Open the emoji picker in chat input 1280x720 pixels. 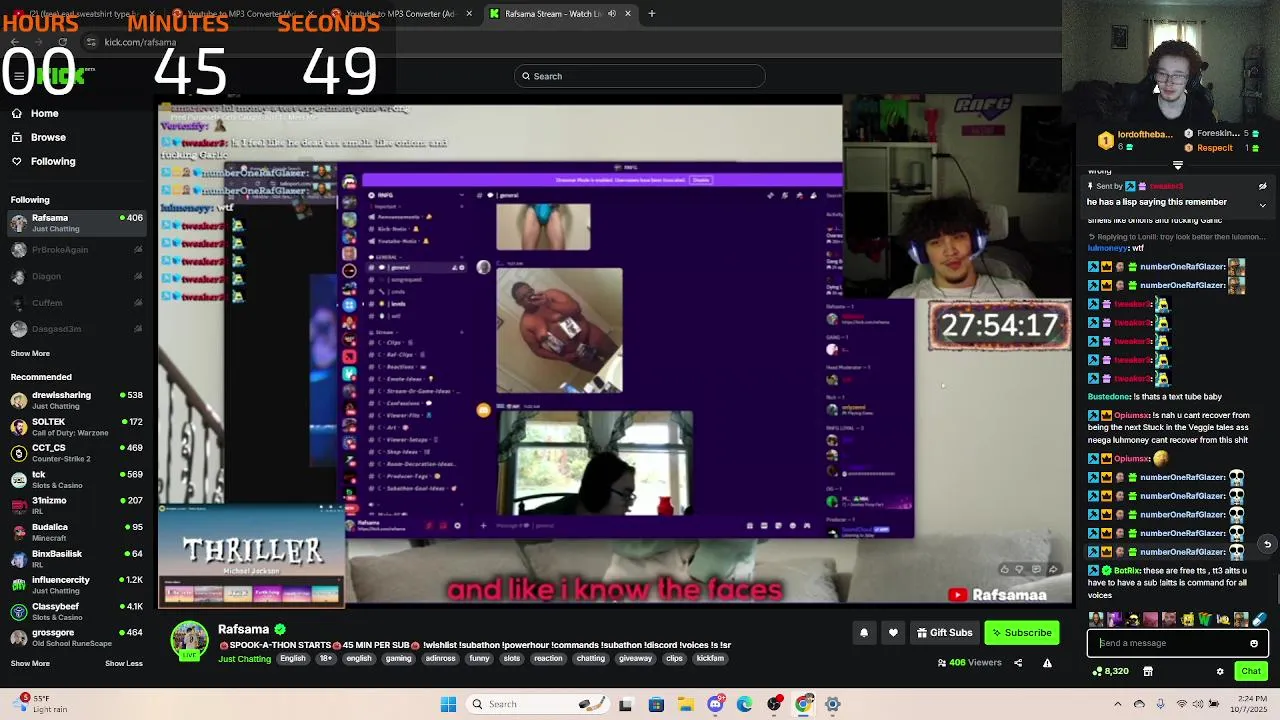click(1254, 643)
